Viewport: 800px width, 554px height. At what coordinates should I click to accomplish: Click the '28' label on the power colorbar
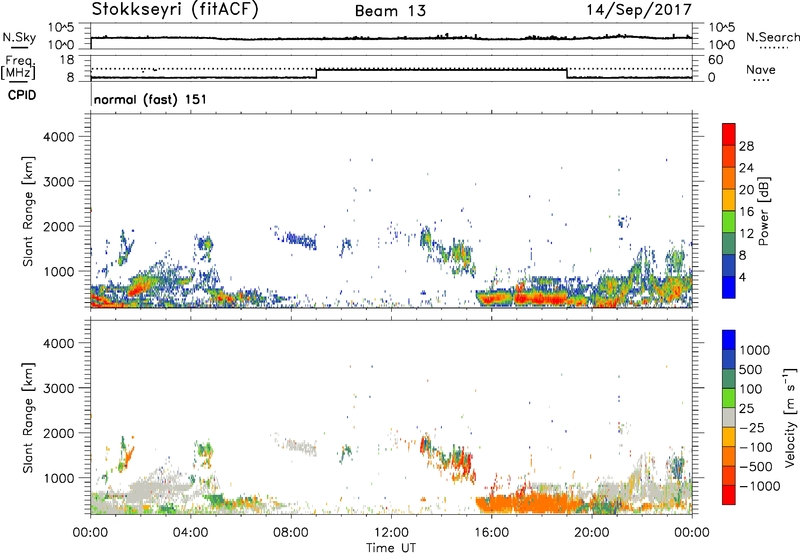[x=746, y=146]
